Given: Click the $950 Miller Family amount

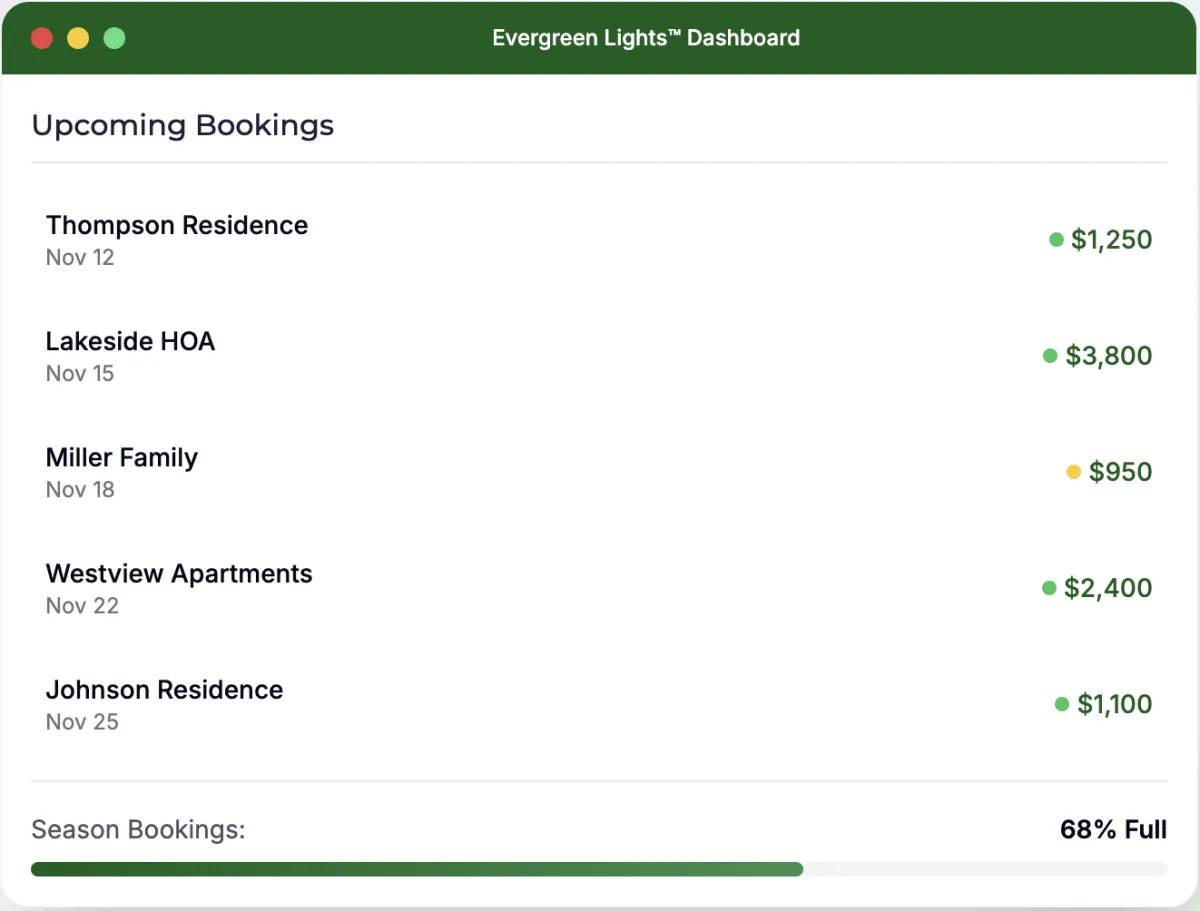Looking at the screenshot, I should pos(1120,472).
